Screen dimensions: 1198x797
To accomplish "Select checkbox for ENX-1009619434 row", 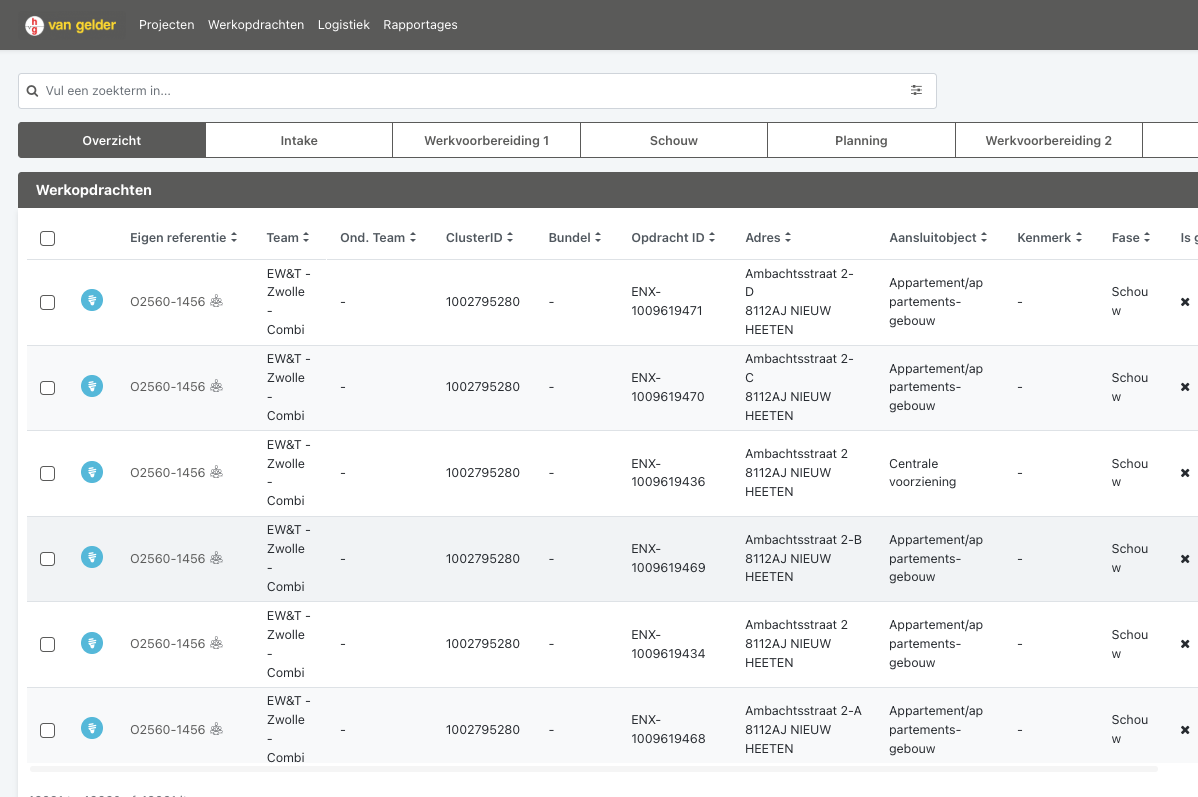I will point(47,644).
